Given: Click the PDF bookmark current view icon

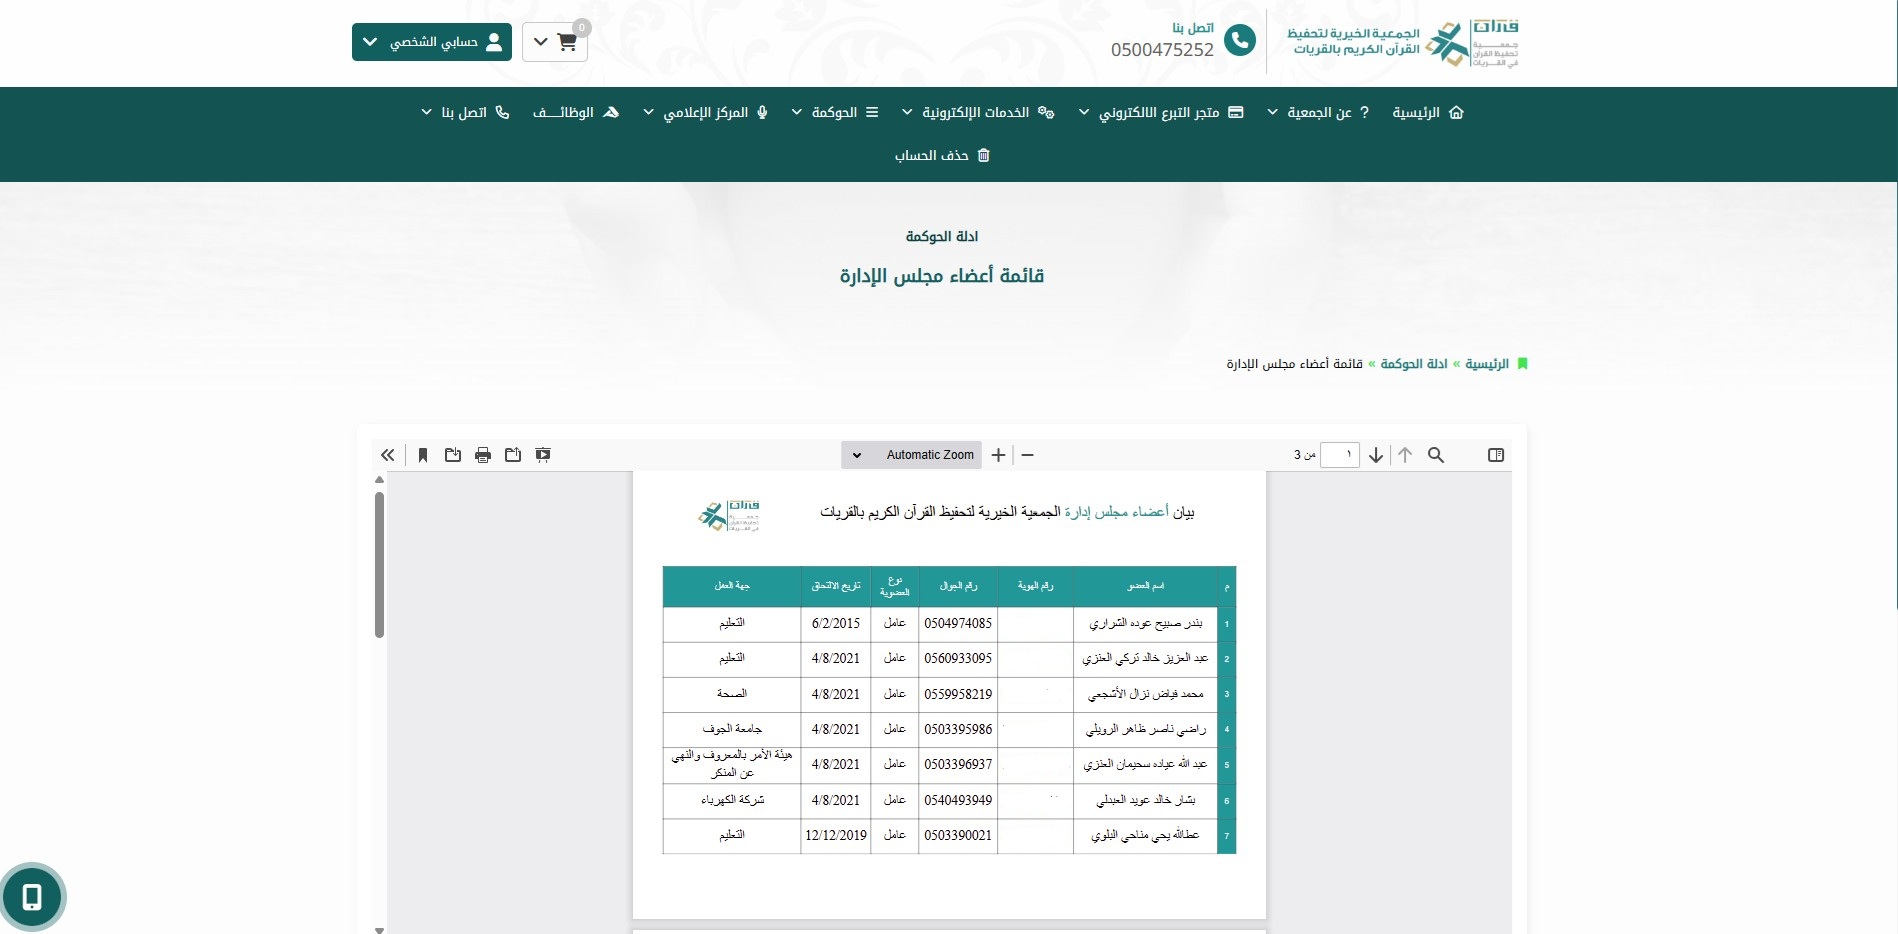Looking at the screenshot, I should pos(423,455).
